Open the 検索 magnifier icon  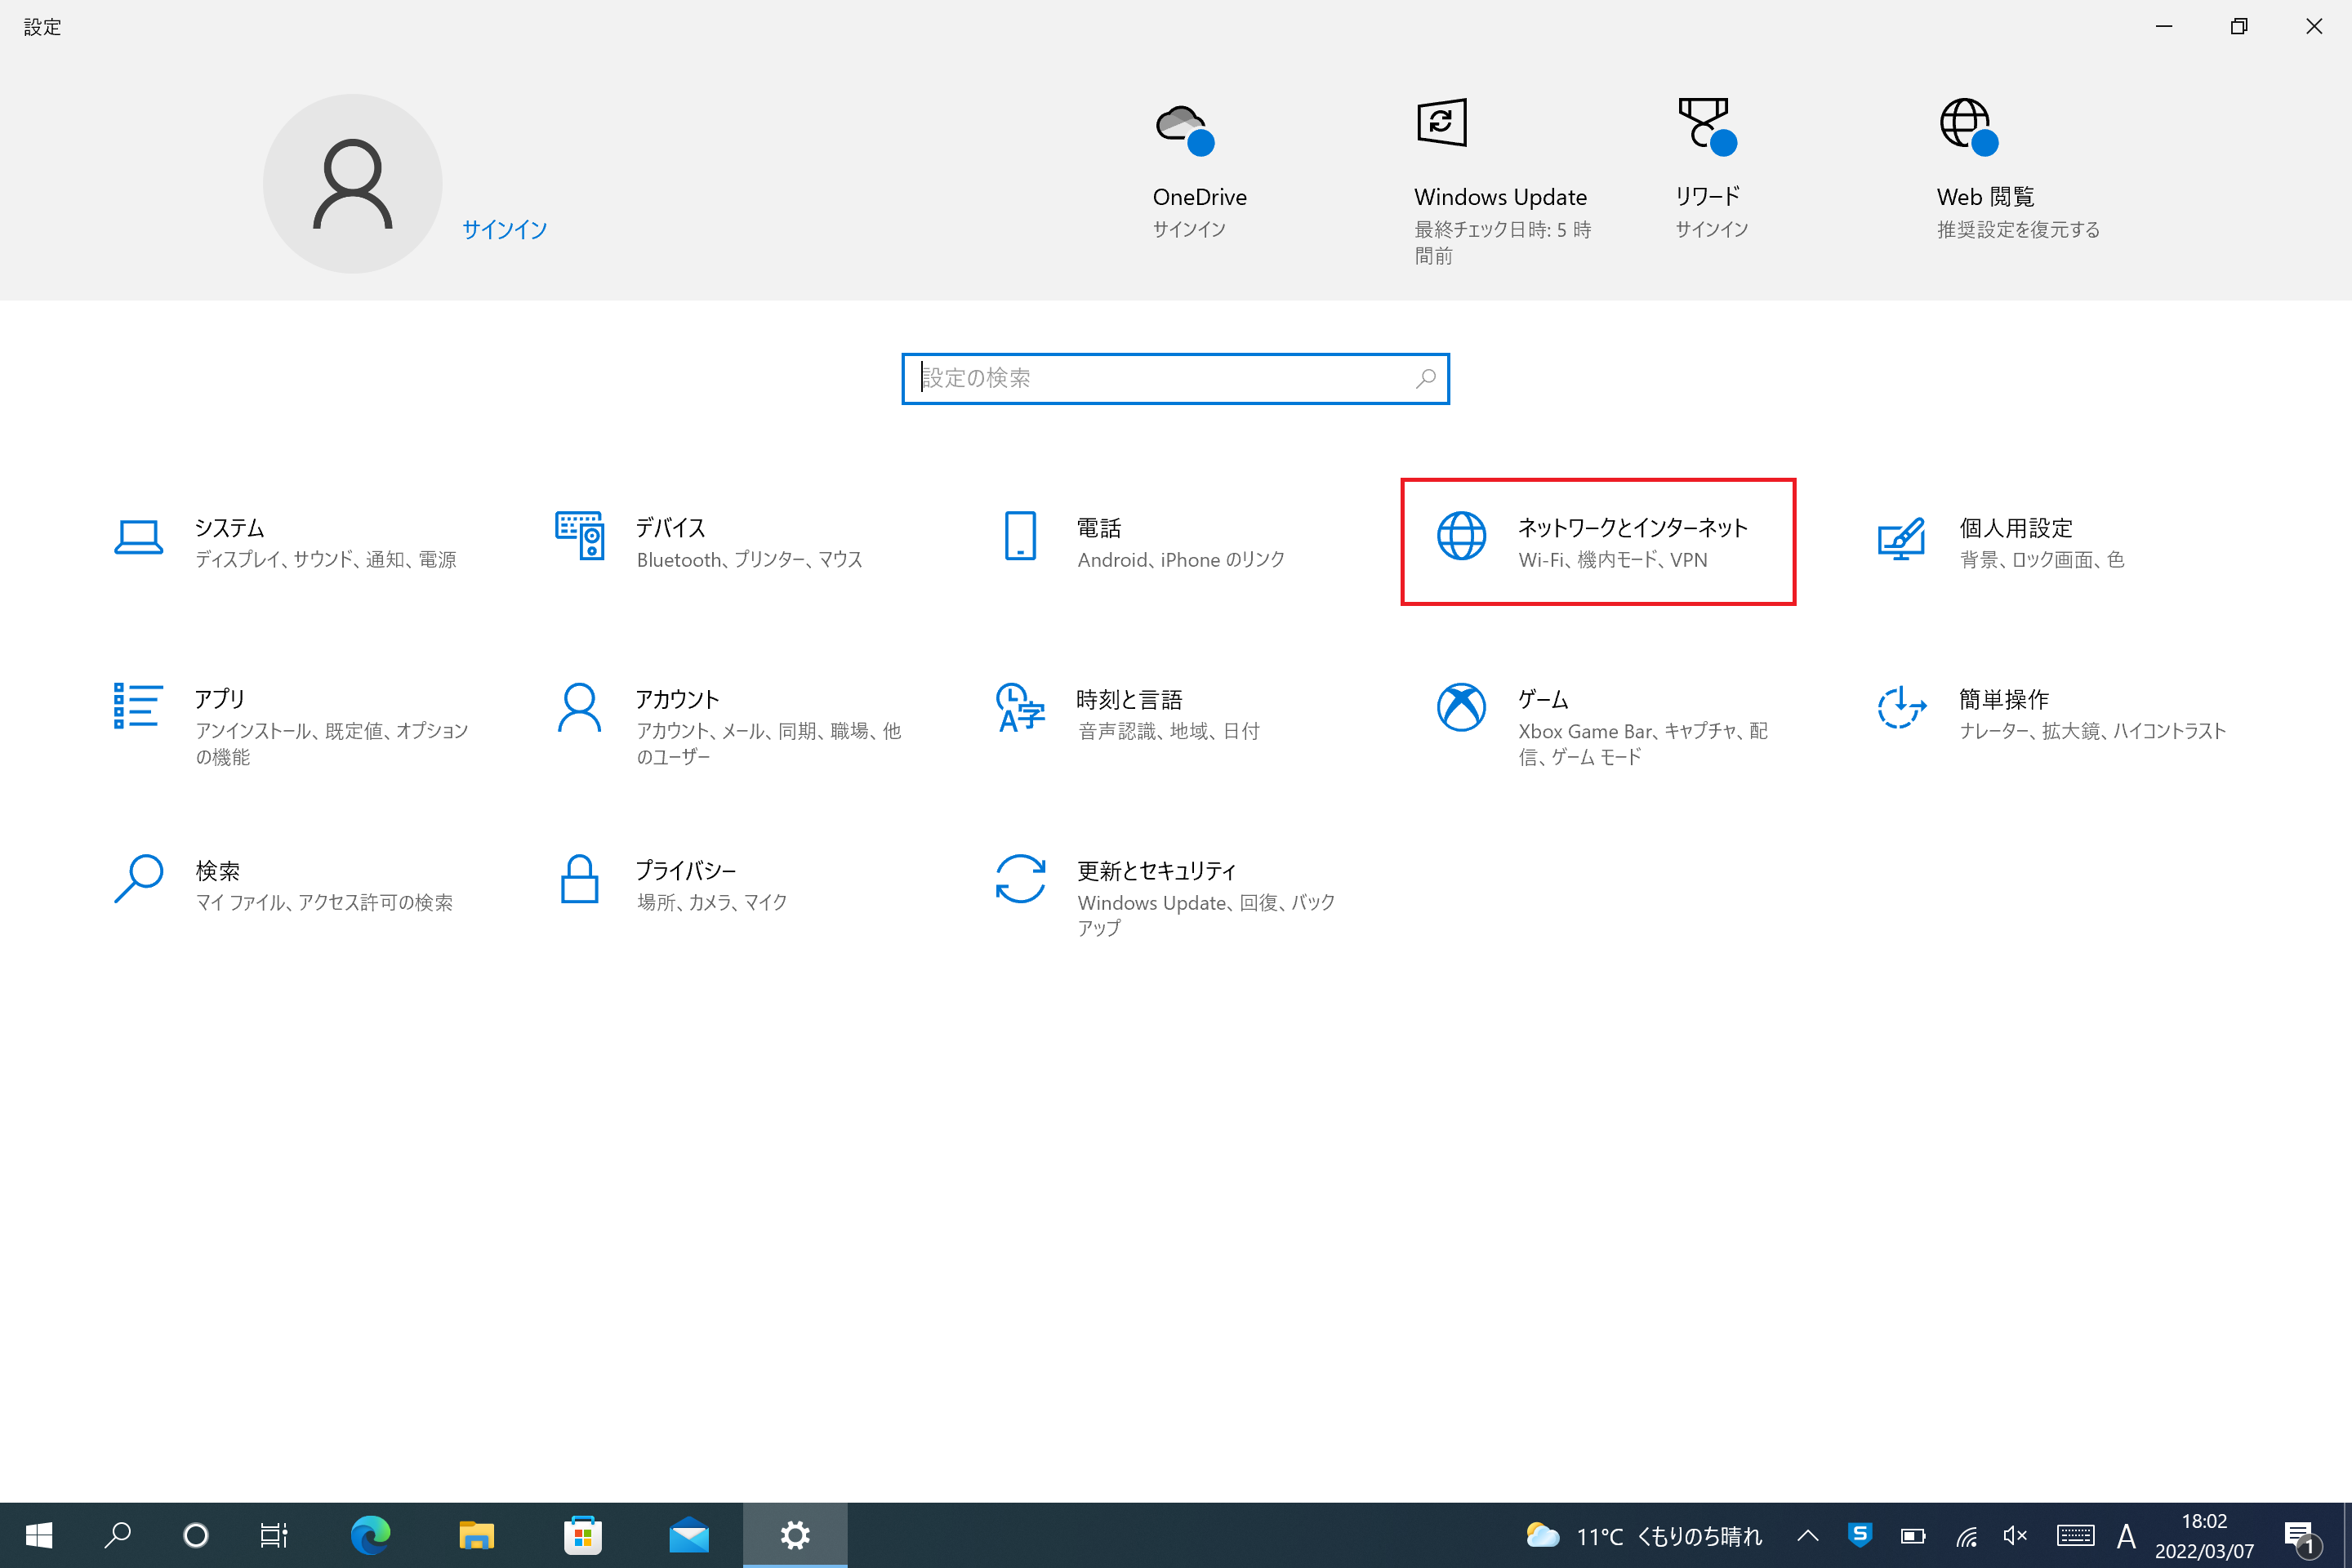pyautogui.click(x=138, y=878)
